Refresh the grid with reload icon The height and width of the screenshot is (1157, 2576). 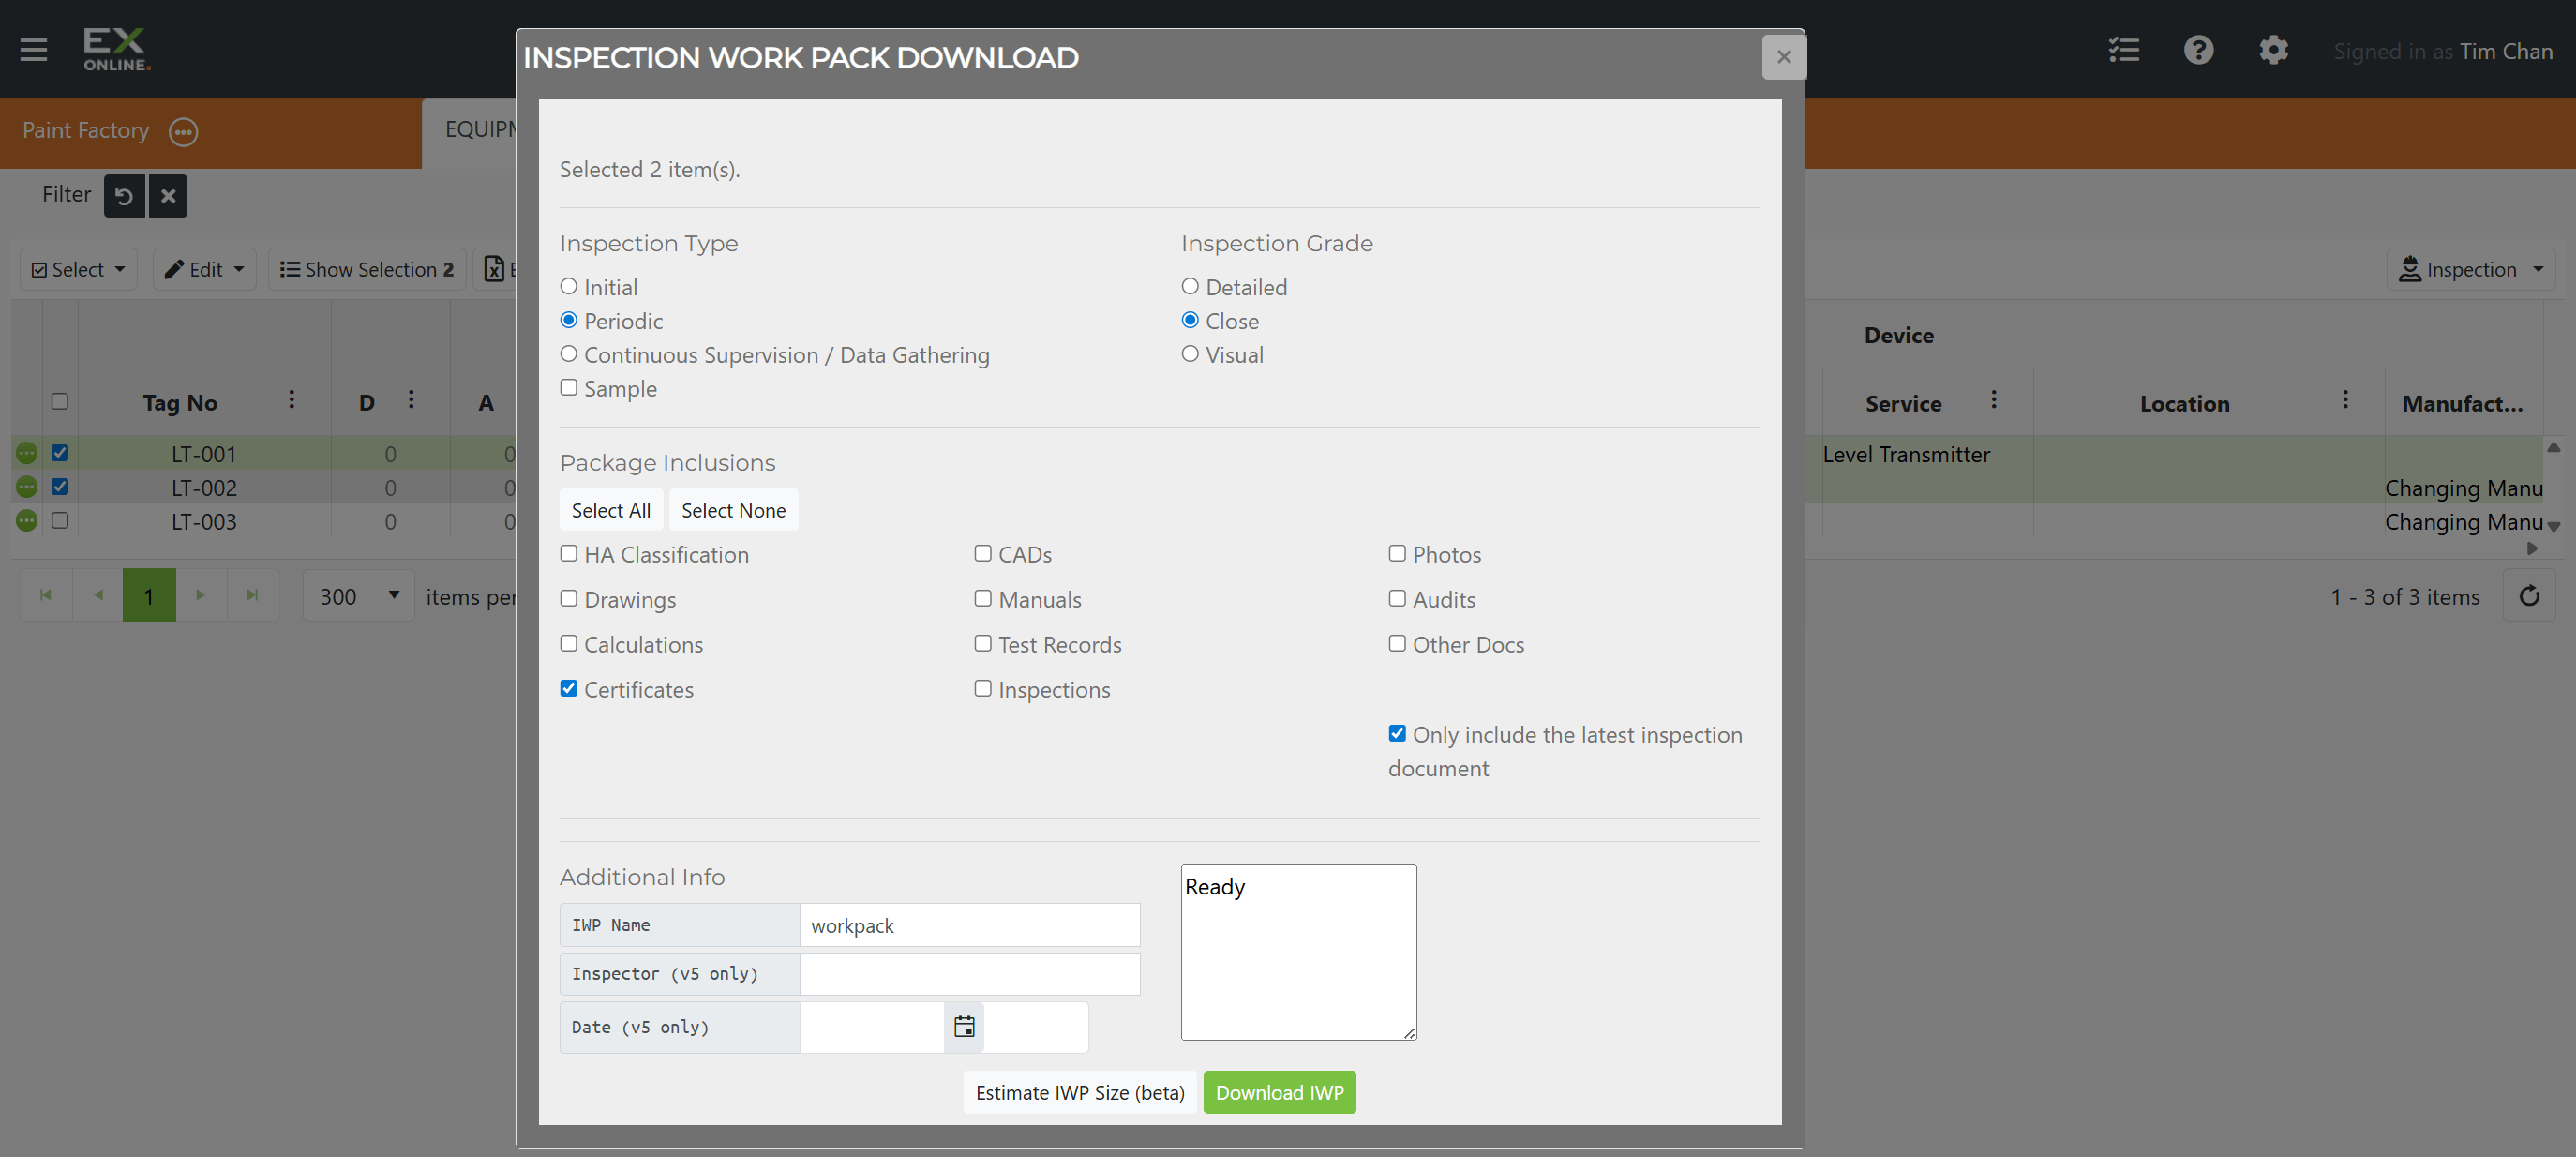coord(2529,596)
